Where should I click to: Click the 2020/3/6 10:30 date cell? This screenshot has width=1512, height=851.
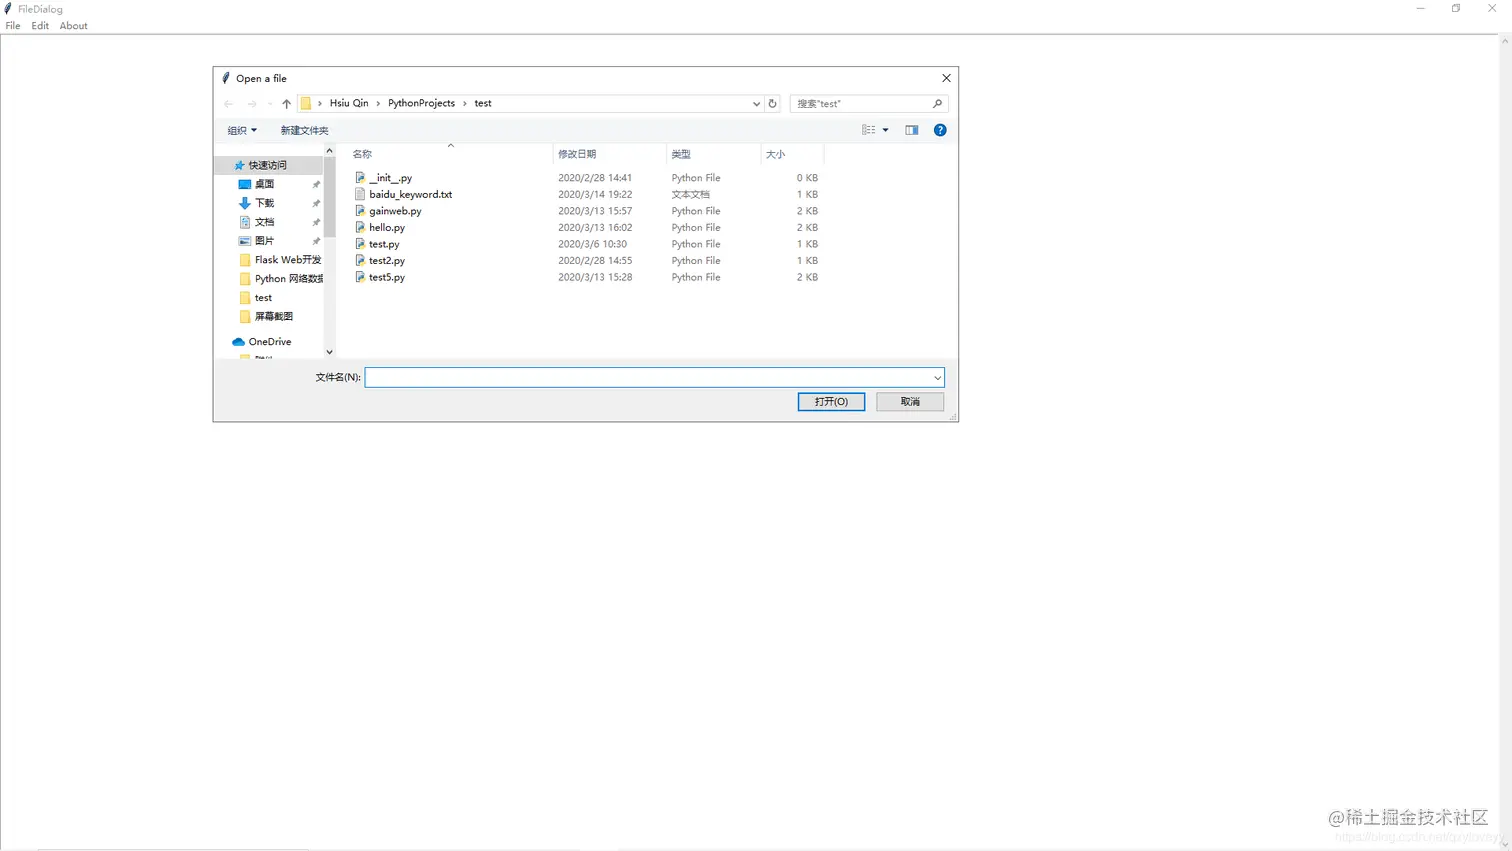pyautogui.click(x=592, y=244)
